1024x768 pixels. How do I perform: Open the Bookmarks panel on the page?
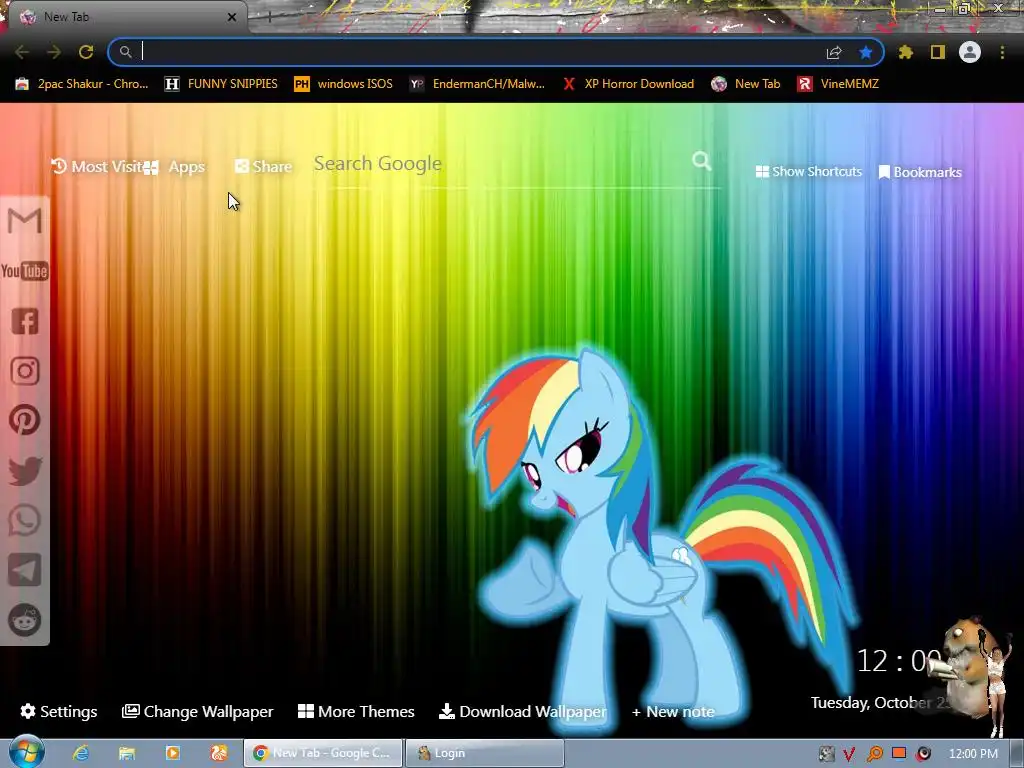[x=920, y=172]
